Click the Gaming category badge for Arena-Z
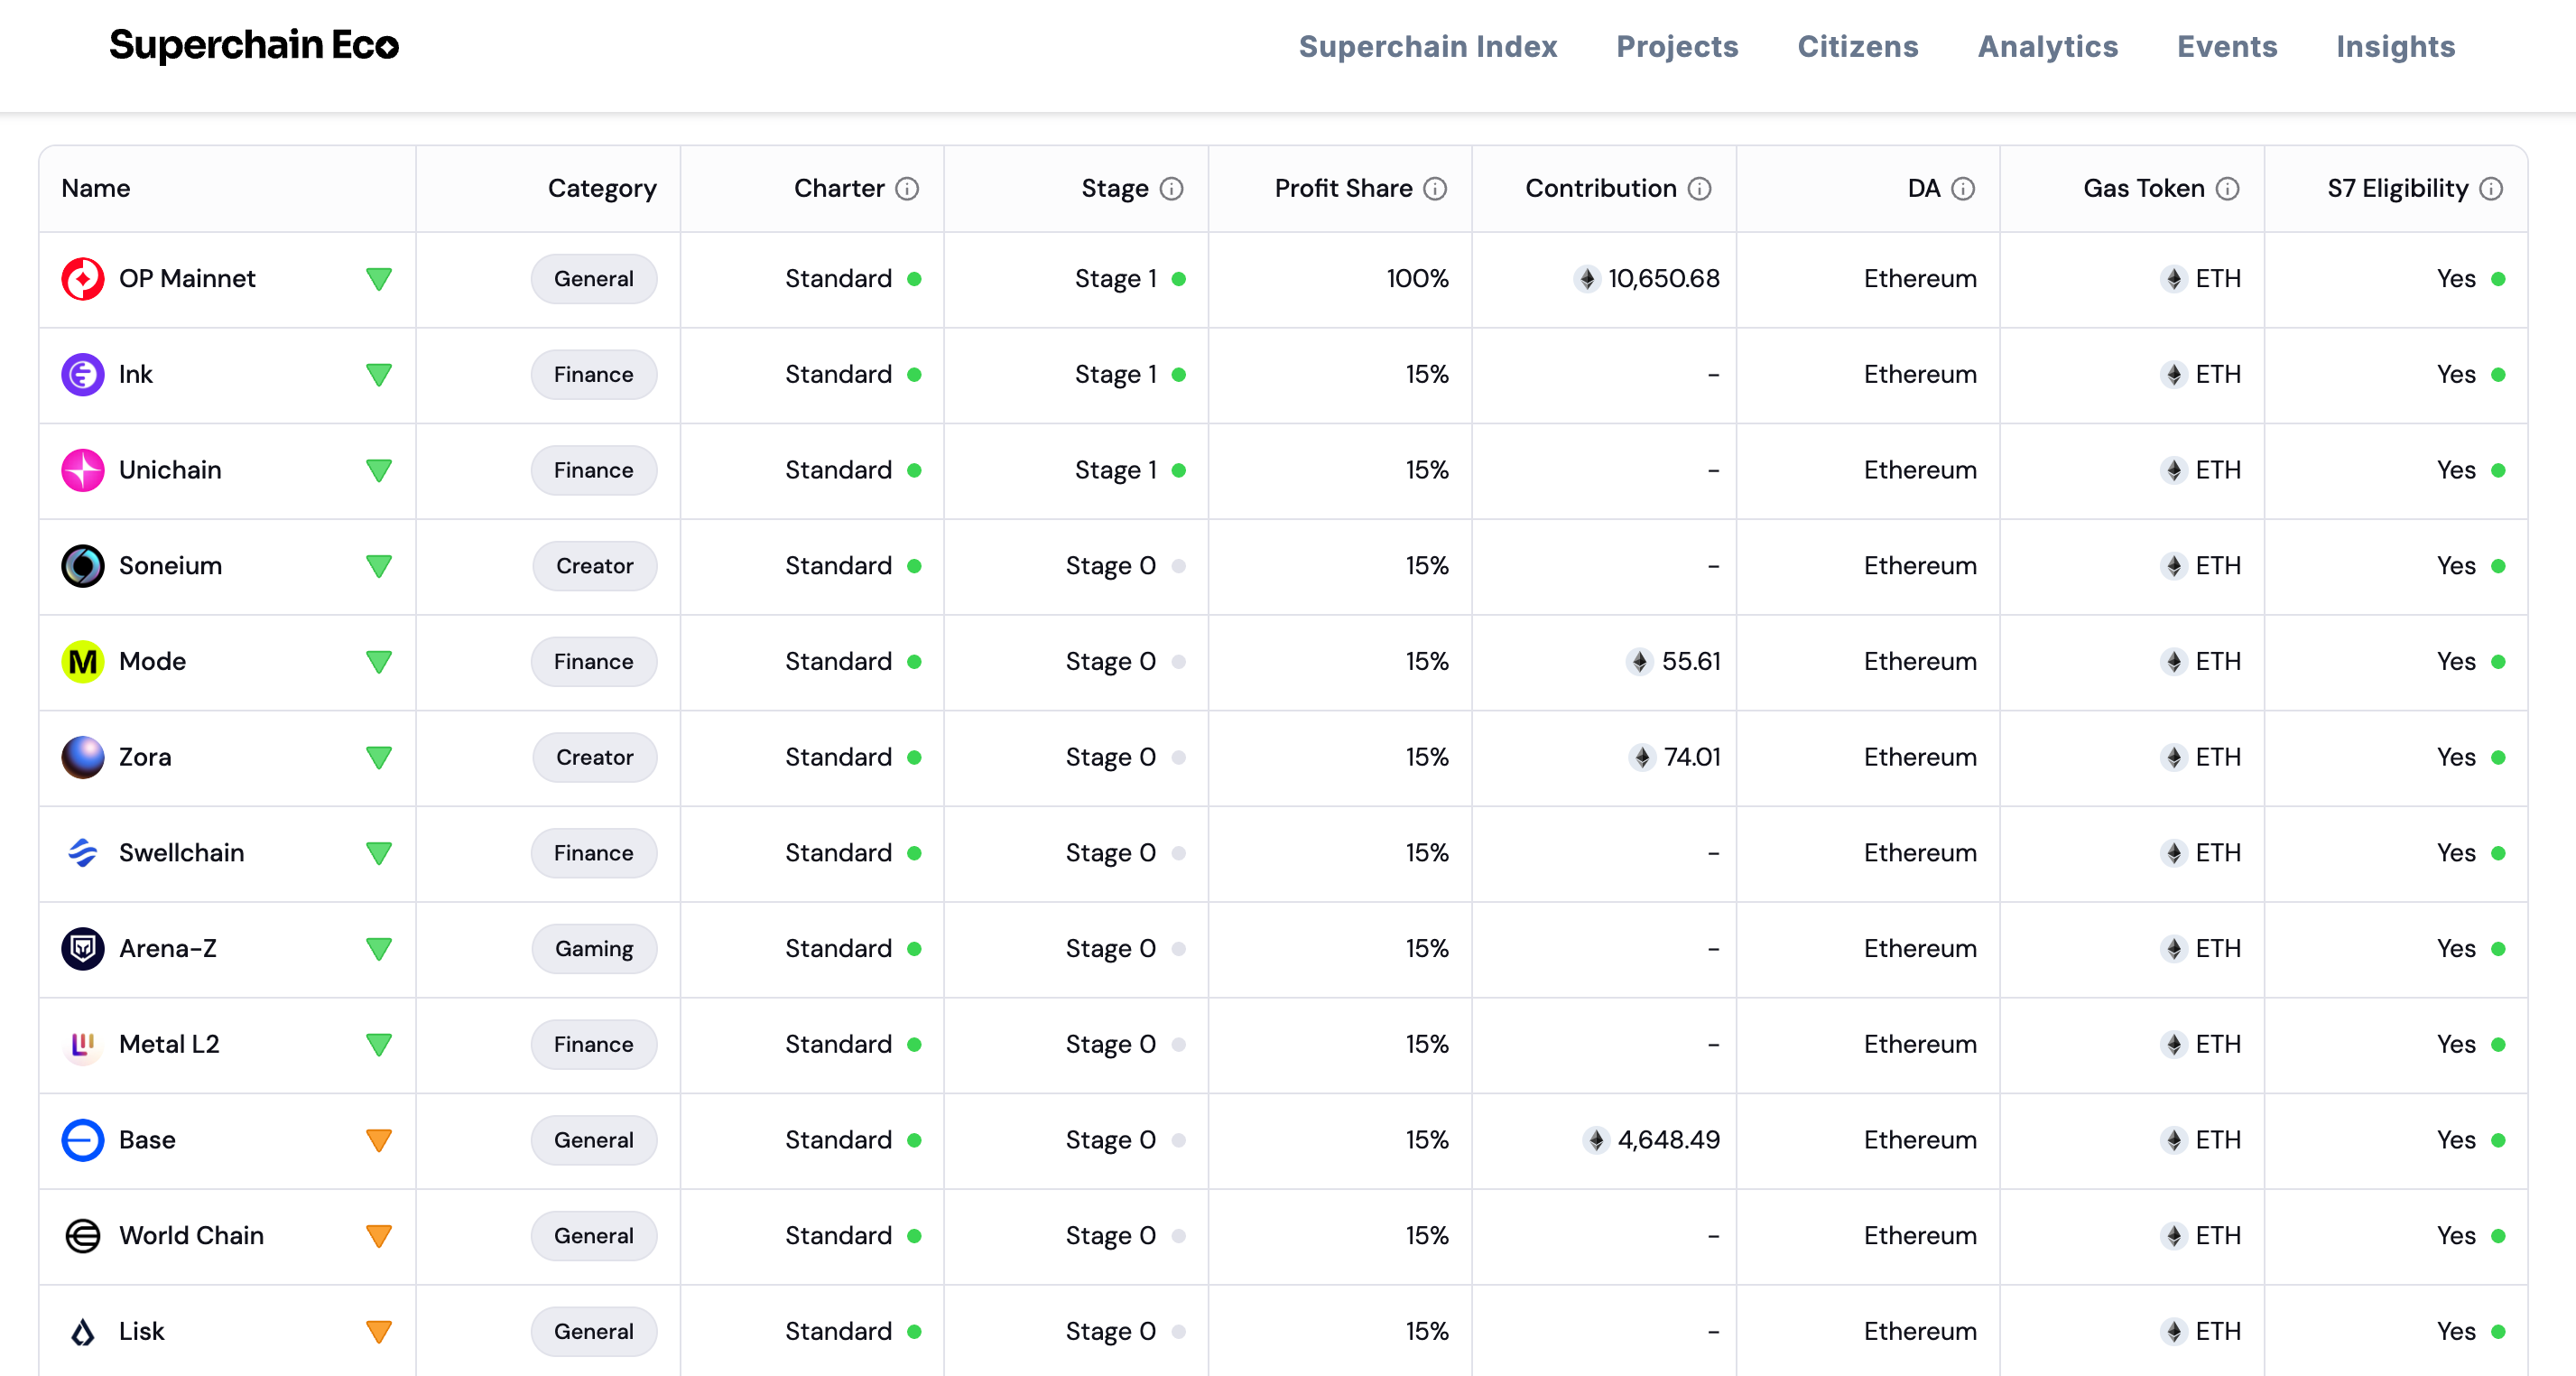The height and width of the screenshot is (1376, 2576). pos(594,949)
